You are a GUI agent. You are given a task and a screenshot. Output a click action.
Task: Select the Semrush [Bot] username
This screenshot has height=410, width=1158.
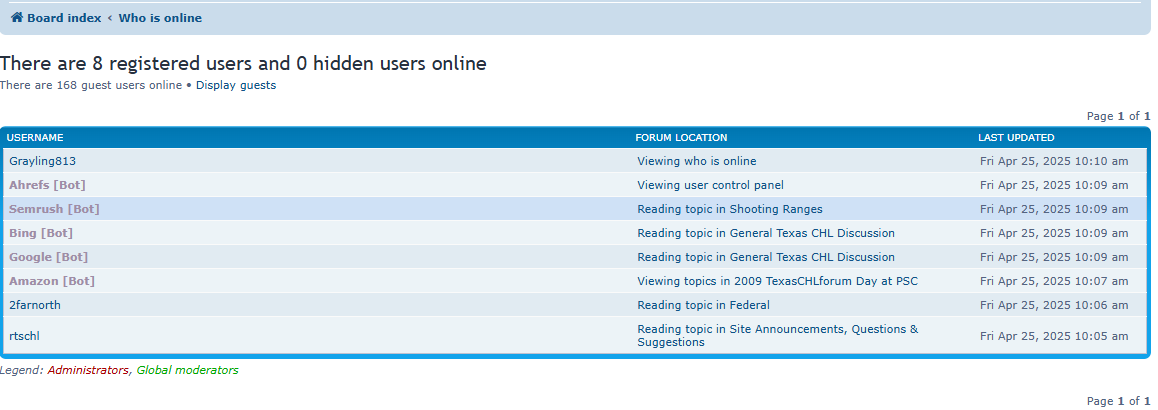54,209
